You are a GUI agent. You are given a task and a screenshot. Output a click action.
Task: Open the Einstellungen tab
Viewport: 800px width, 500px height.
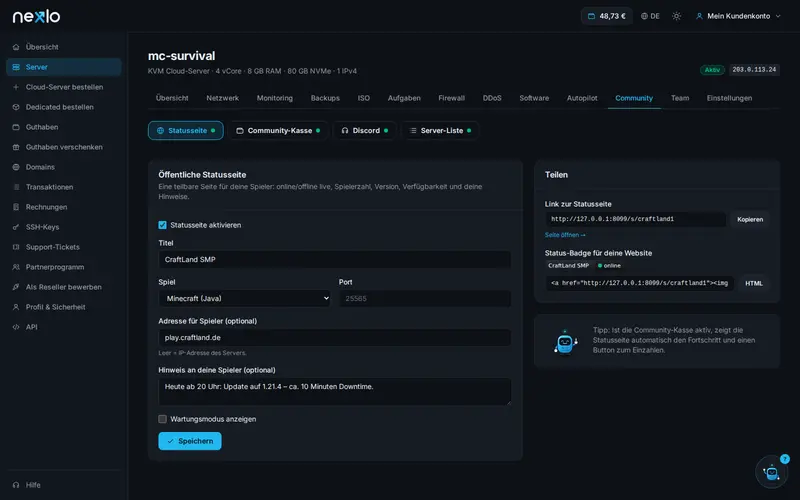coord(729,98)
